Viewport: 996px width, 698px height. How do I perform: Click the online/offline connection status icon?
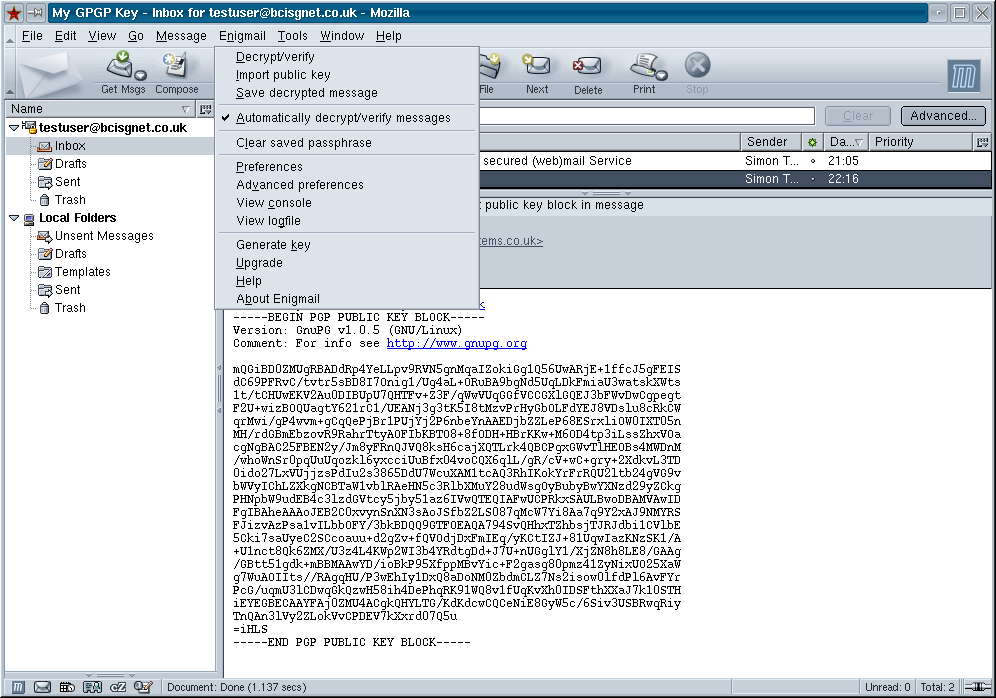point(978,687)
